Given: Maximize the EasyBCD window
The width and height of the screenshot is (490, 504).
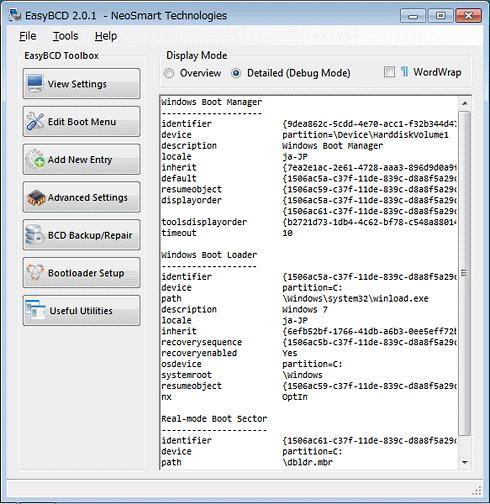Looking at the screenshot, I should 440,16.
